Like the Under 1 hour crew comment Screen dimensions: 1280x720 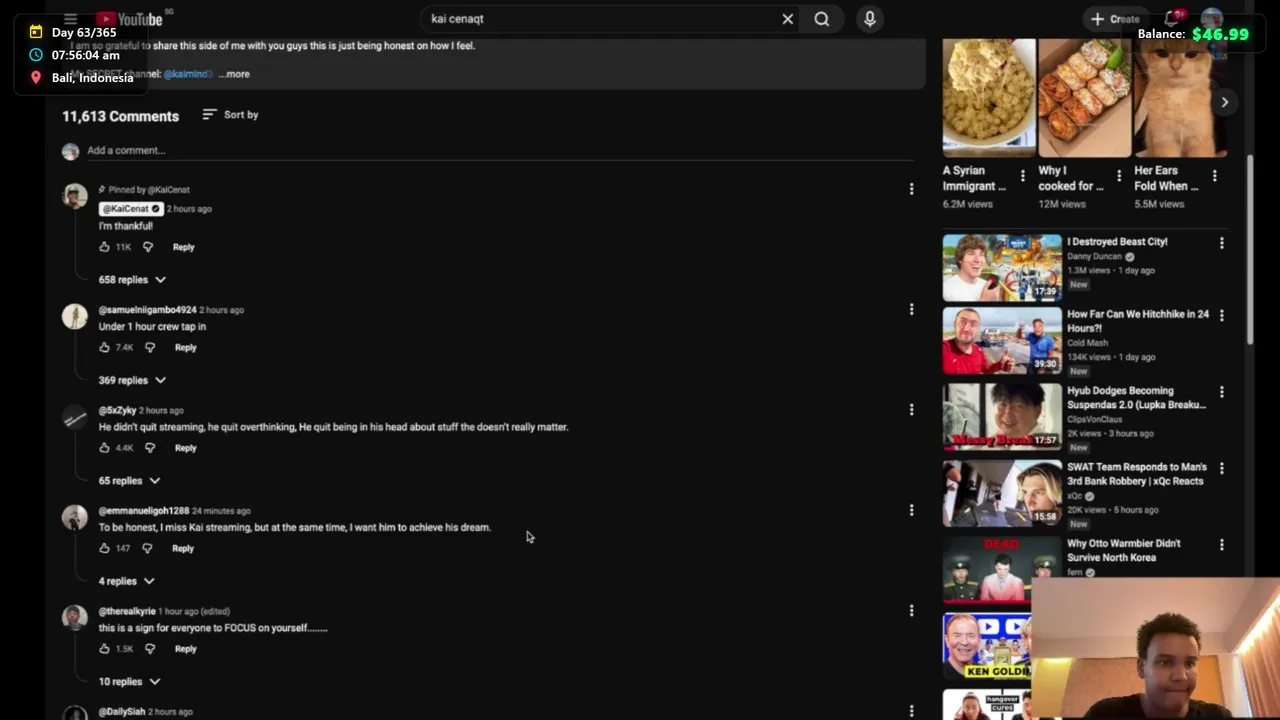104,348
